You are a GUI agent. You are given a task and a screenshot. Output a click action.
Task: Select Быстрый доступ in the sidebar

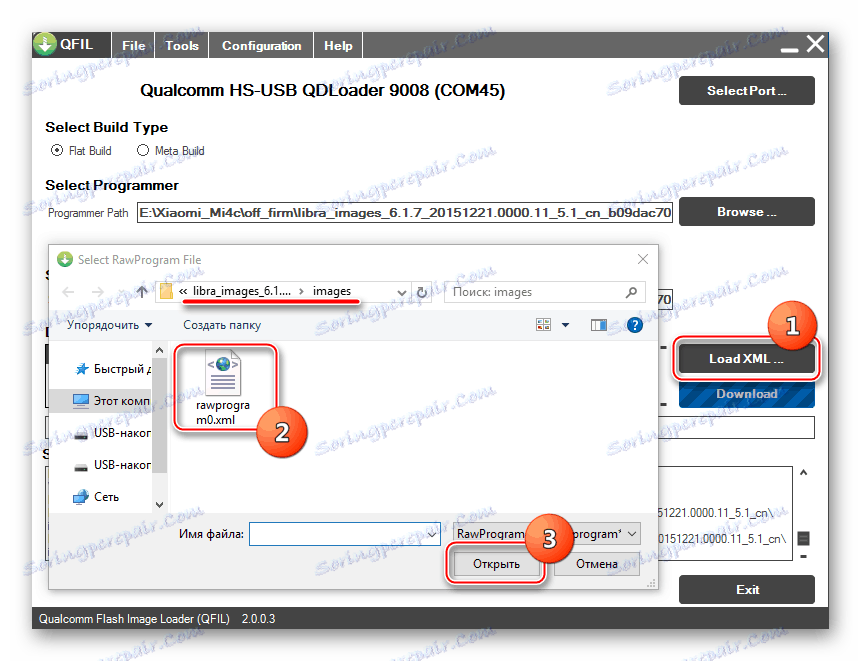click(101, 368)
